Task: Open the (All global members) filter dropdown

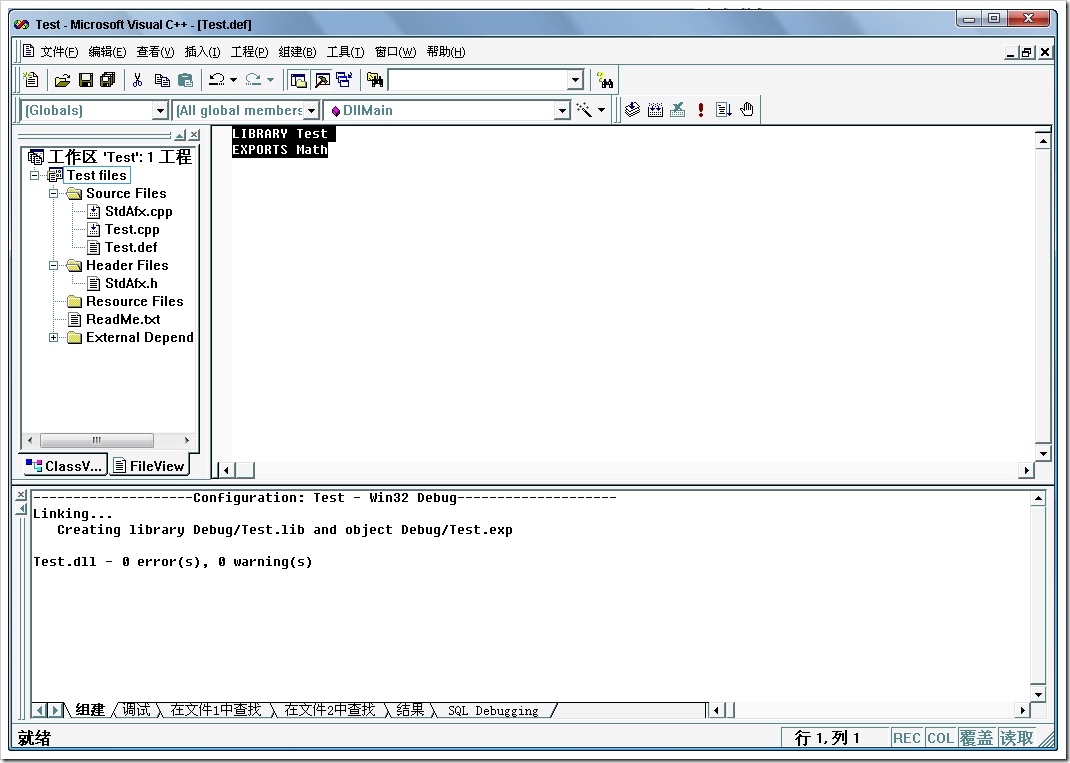Action: (x=311, y=111)
